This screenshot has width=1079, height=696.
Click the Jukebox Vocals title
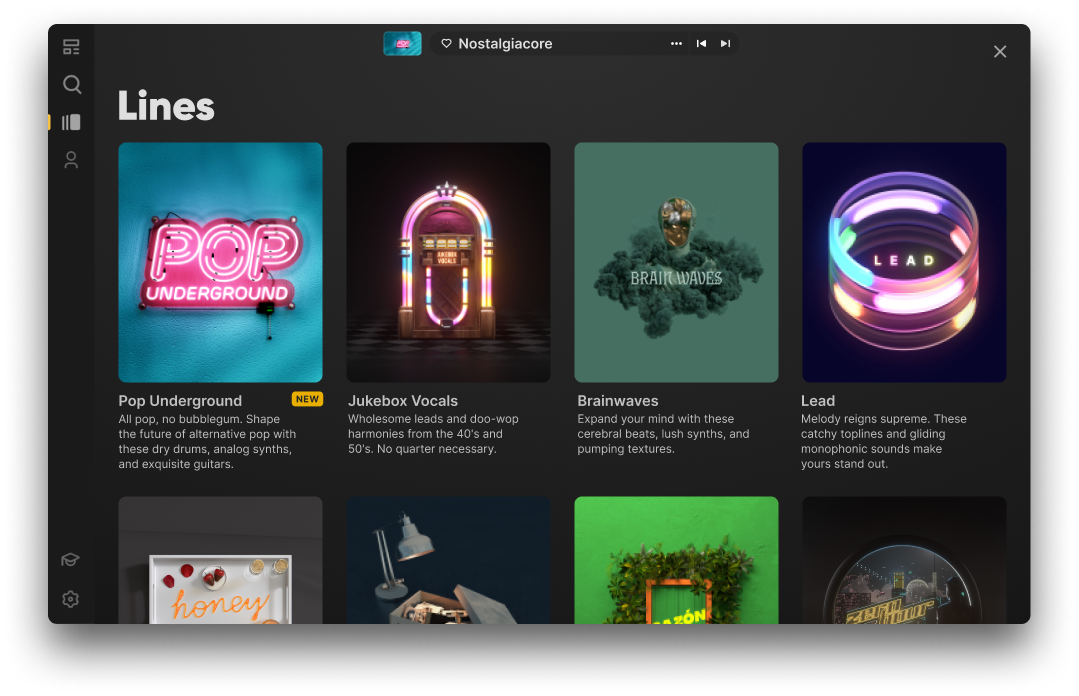(403, 401)
